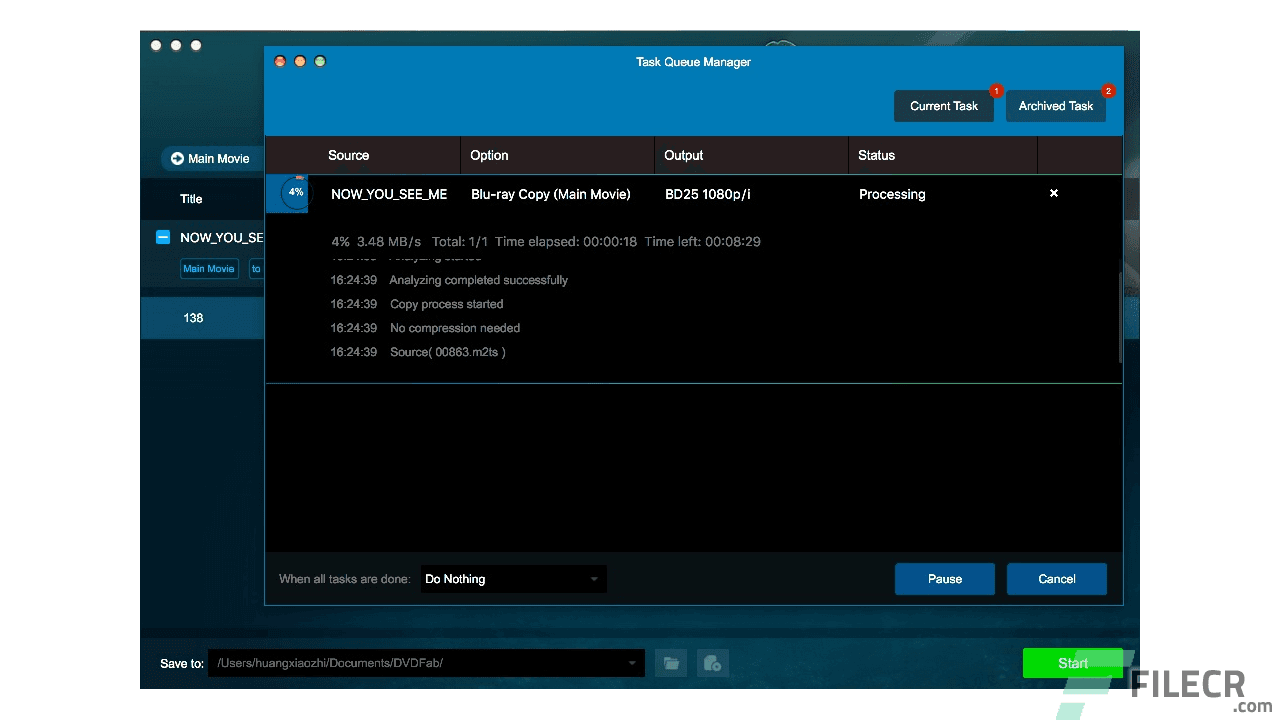Click the Main Movie mode switcher button

pyautogui.click(x=211, y=158)
